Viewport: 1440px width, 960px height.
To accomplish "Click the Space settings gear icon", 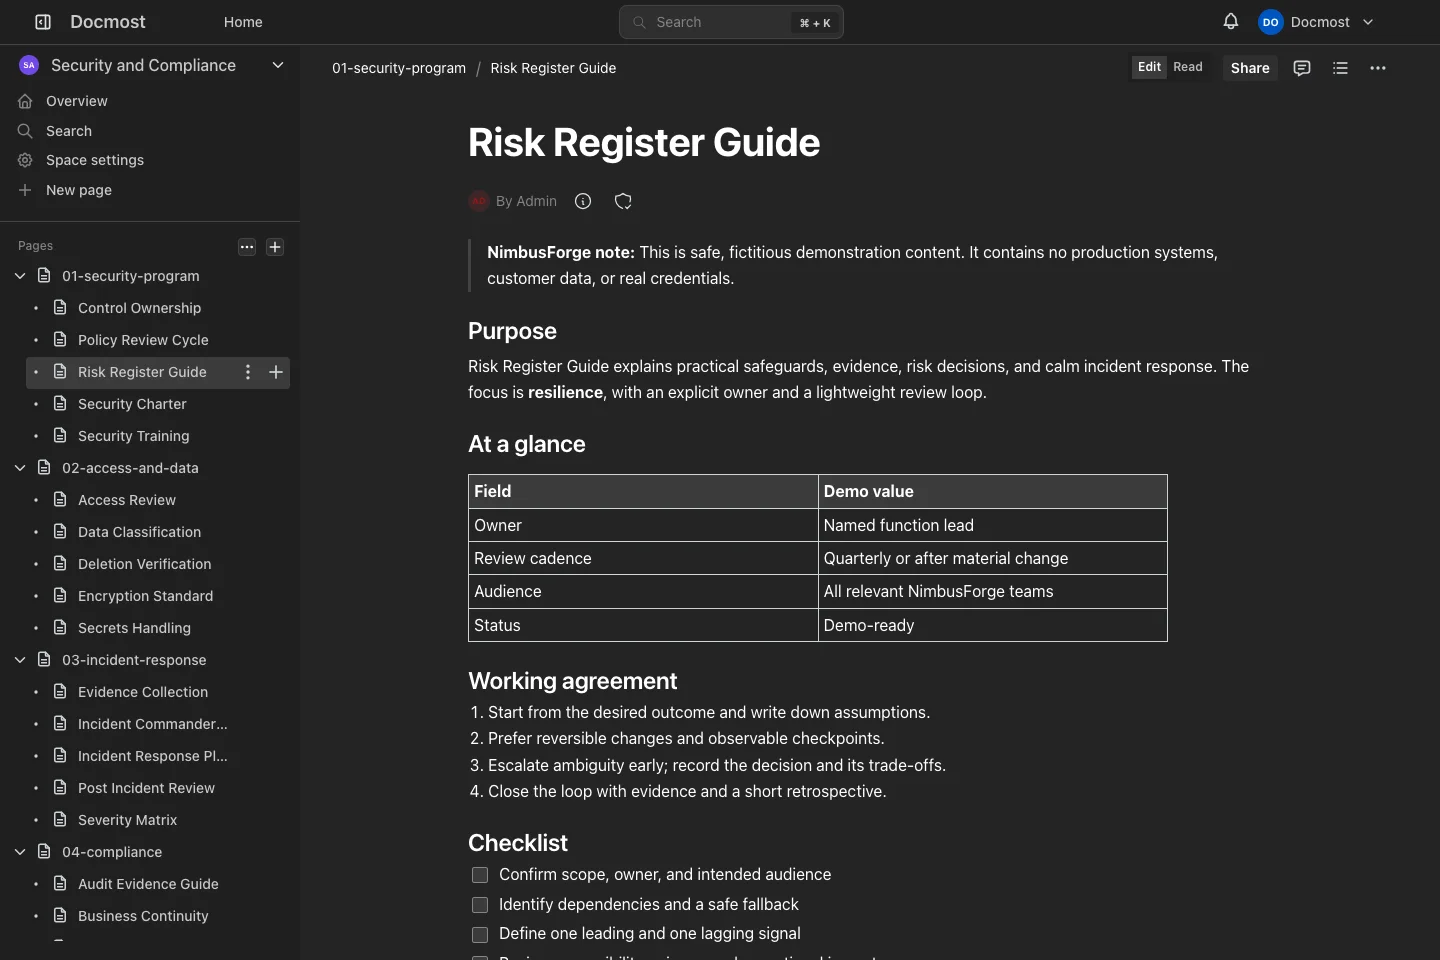I will click(x=25, y=160).
